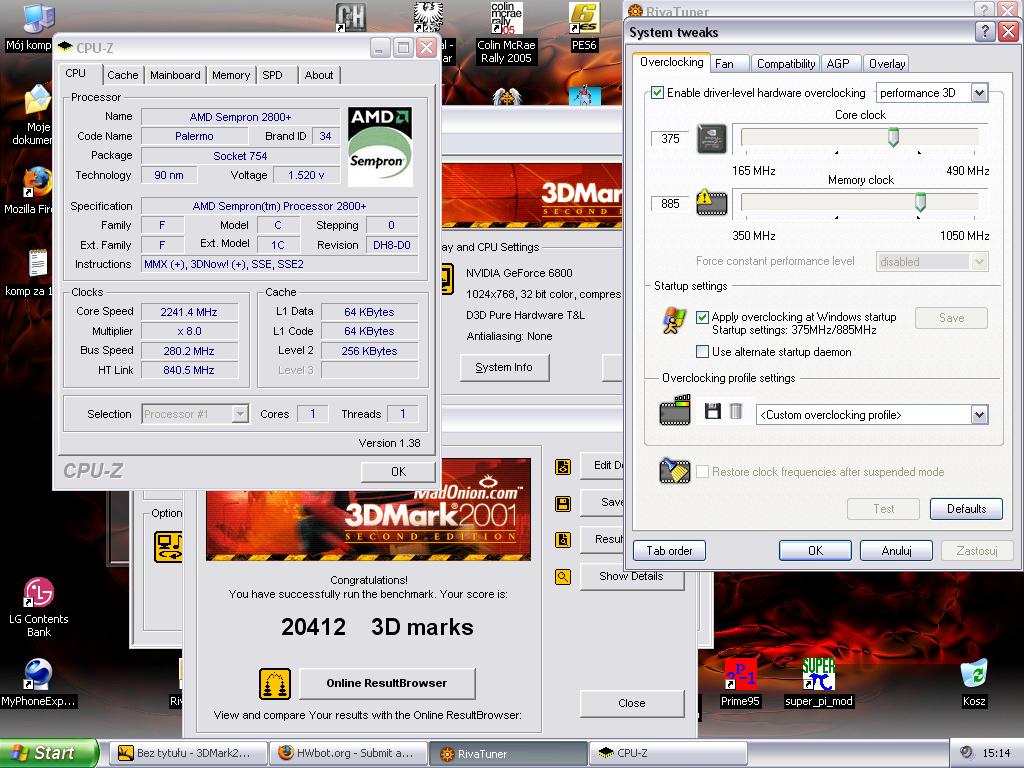This screenshot has width=1024, height=768.
Task: Save overclocking profile with floppy icon
Action: click(x=712, y=411)
